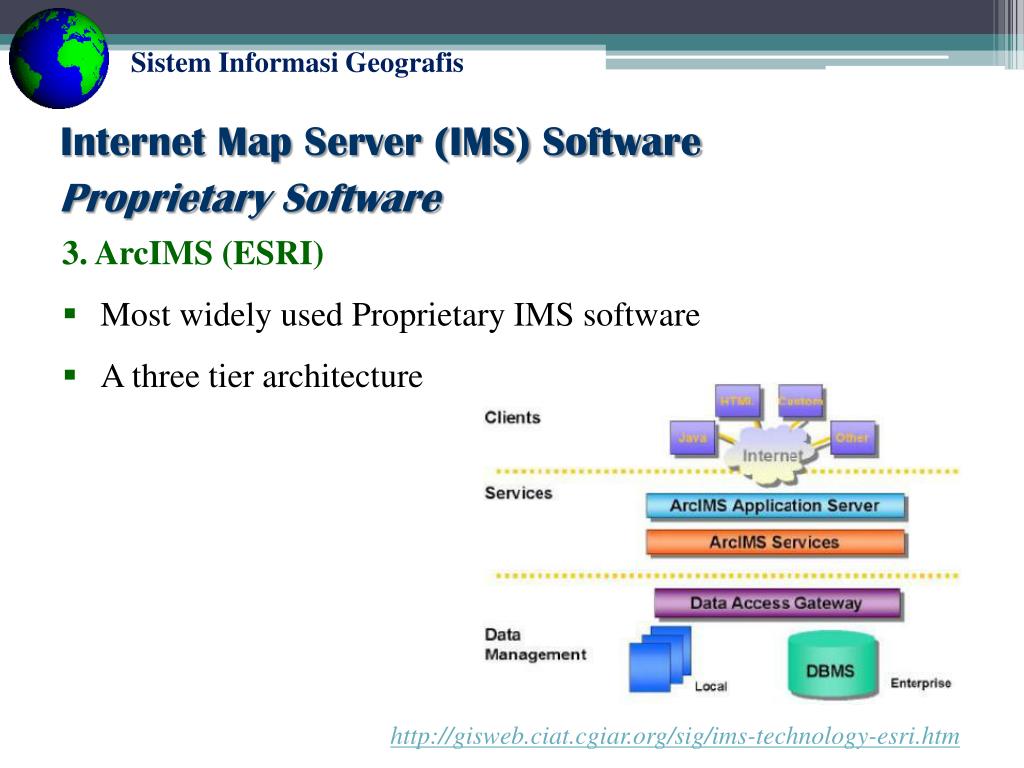The height and width of the screenshot is (768, 1024).
Task: Click the ArcIMS Application Server bar
Action: [x=775, y=506]
